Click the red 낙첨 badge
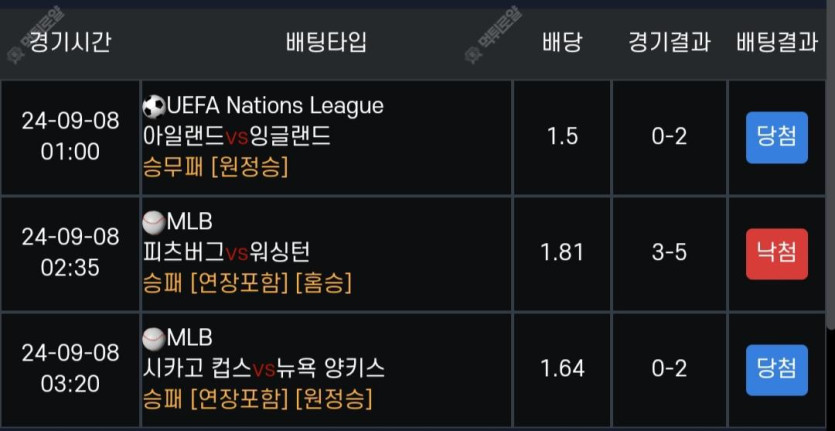835x431 pixels. (776, 254)
